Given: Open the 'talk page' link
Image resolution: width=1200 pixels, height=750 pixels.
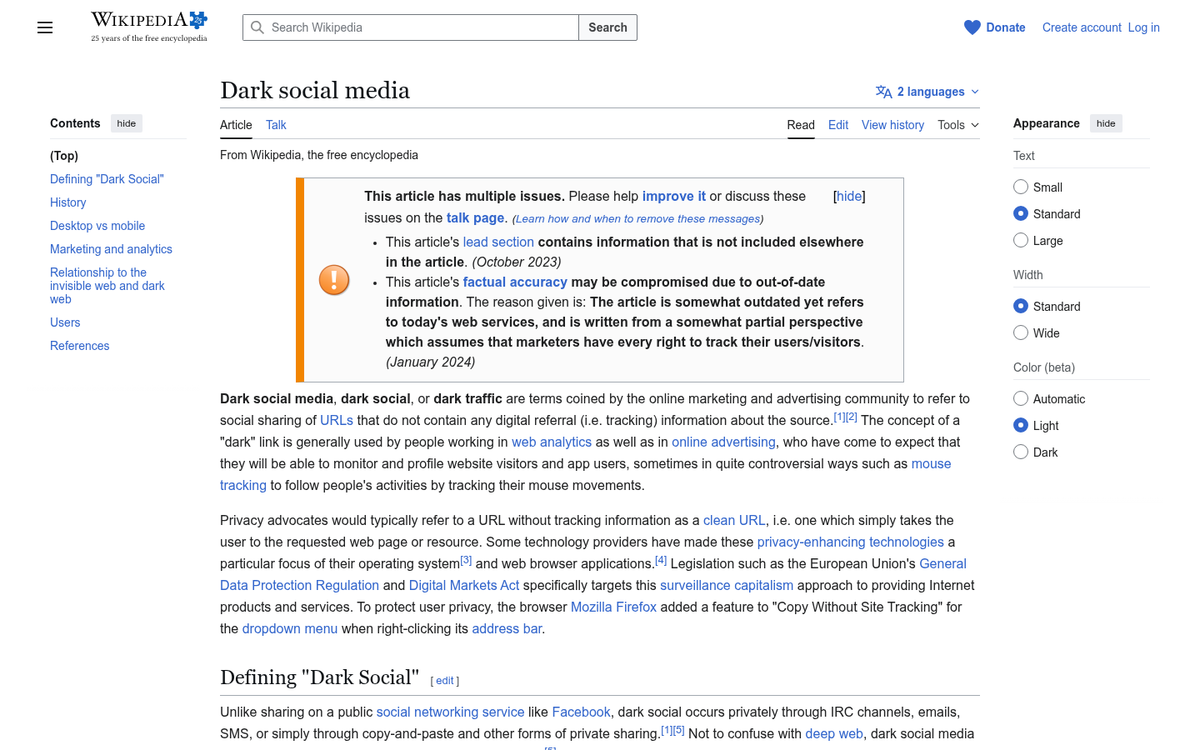Looking at the screenshot, I should click(x=475, y=217).
